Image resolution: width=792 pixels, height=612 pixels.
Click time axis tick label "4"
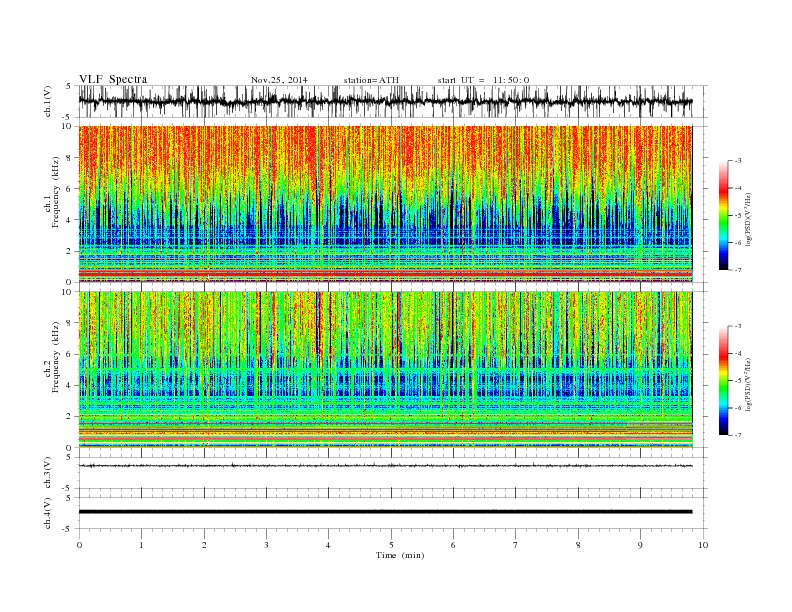[x=328, y=545]
